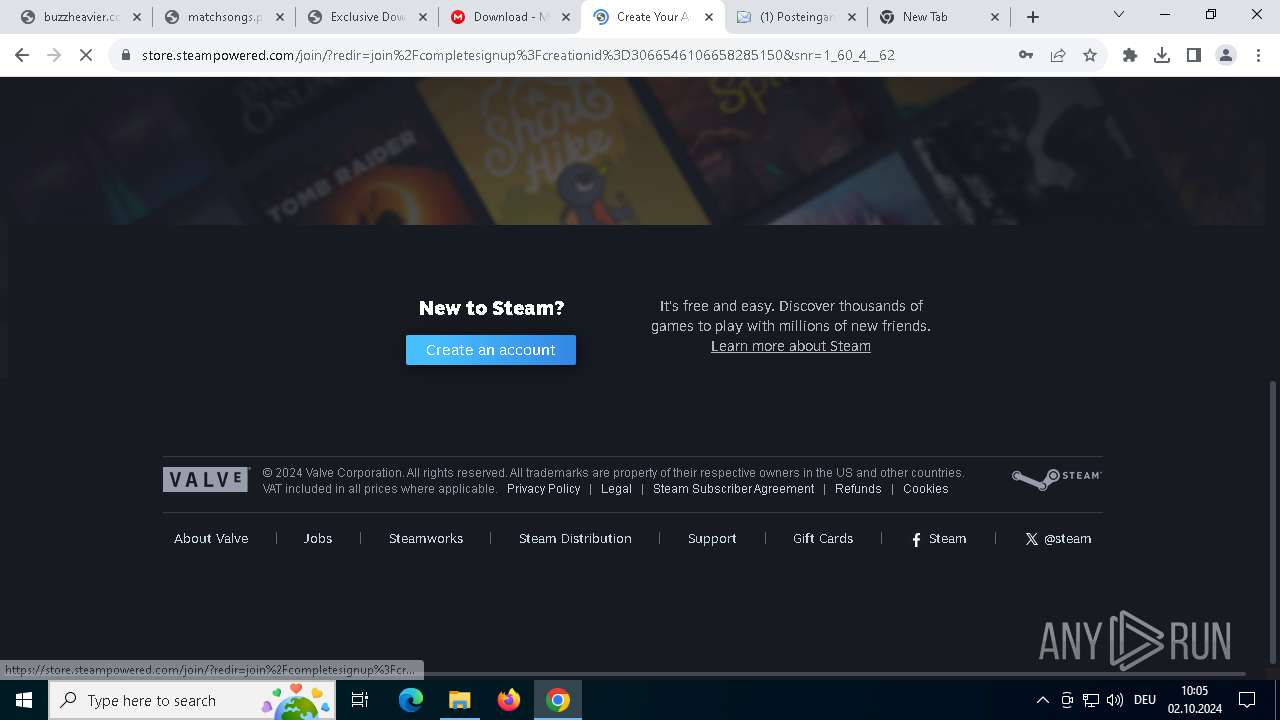Open volume control in tray
The image size is (1280, 720).
pyautogui.click(x=1115, y=700)
